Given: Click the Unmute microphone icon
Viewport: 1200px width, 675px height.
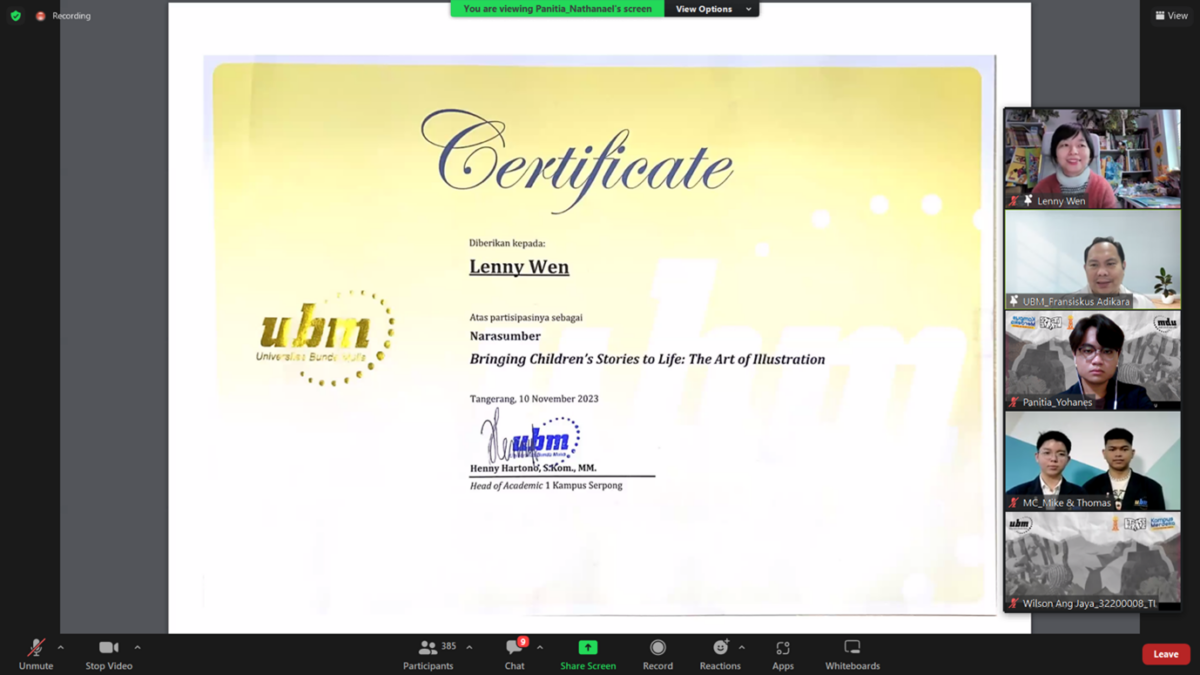Looking at the screenshot, I should tap(36, 648).
